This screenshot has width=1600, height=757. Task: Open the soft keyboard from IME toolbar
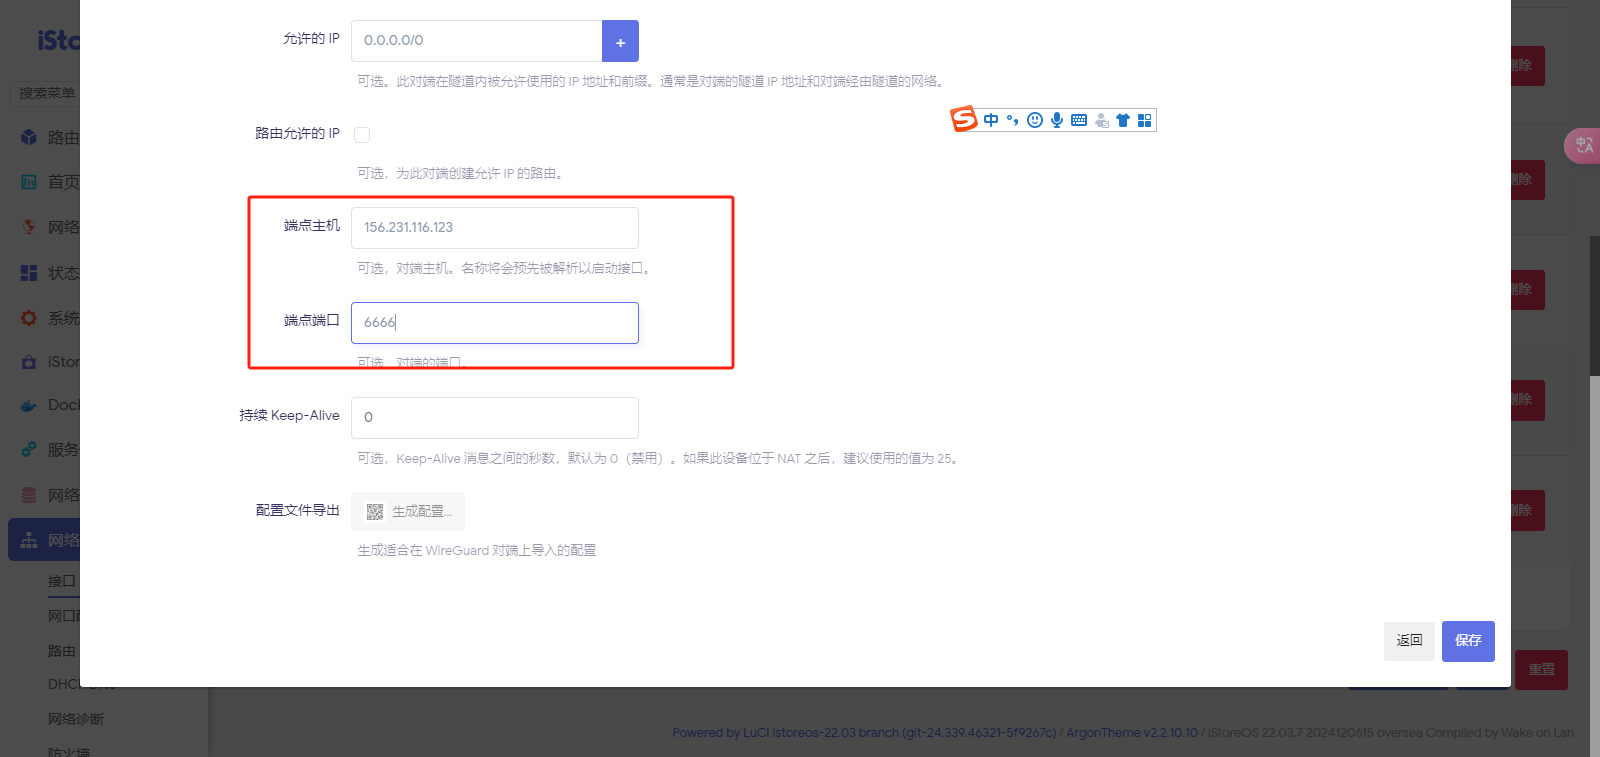[1079, 120]
